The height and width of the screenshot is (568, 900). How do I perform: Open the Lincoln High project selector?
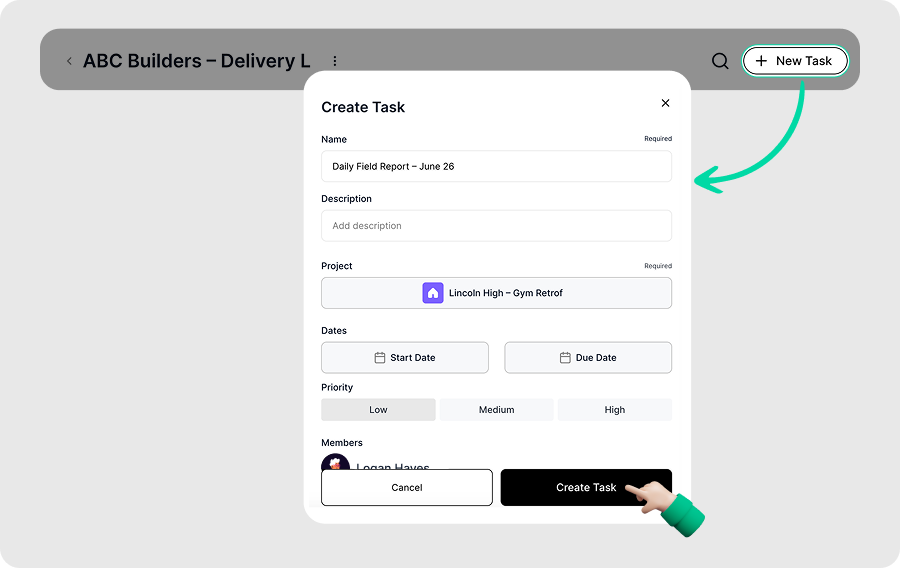pos(496,293)
